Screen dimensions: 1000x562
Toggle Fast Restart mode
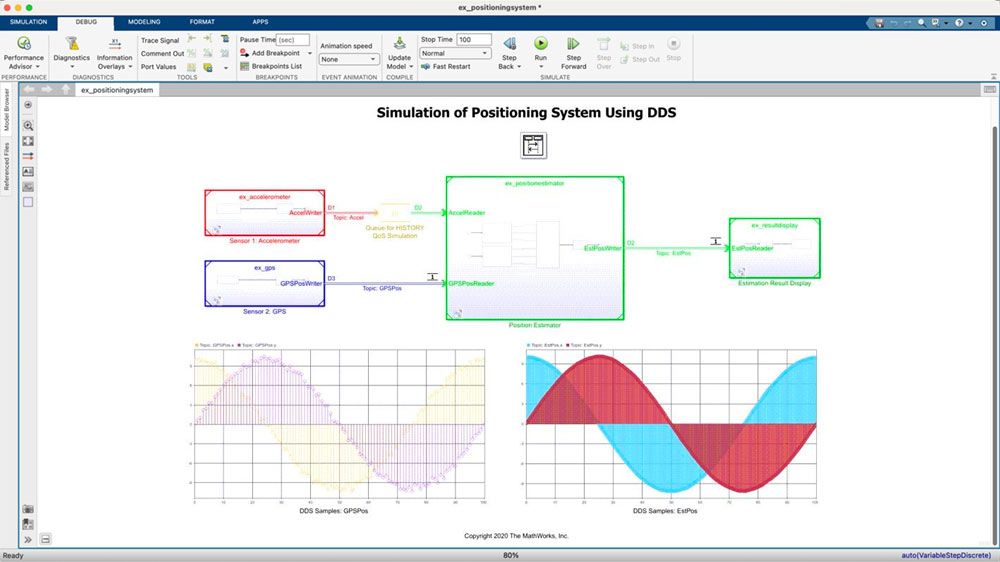445,66
